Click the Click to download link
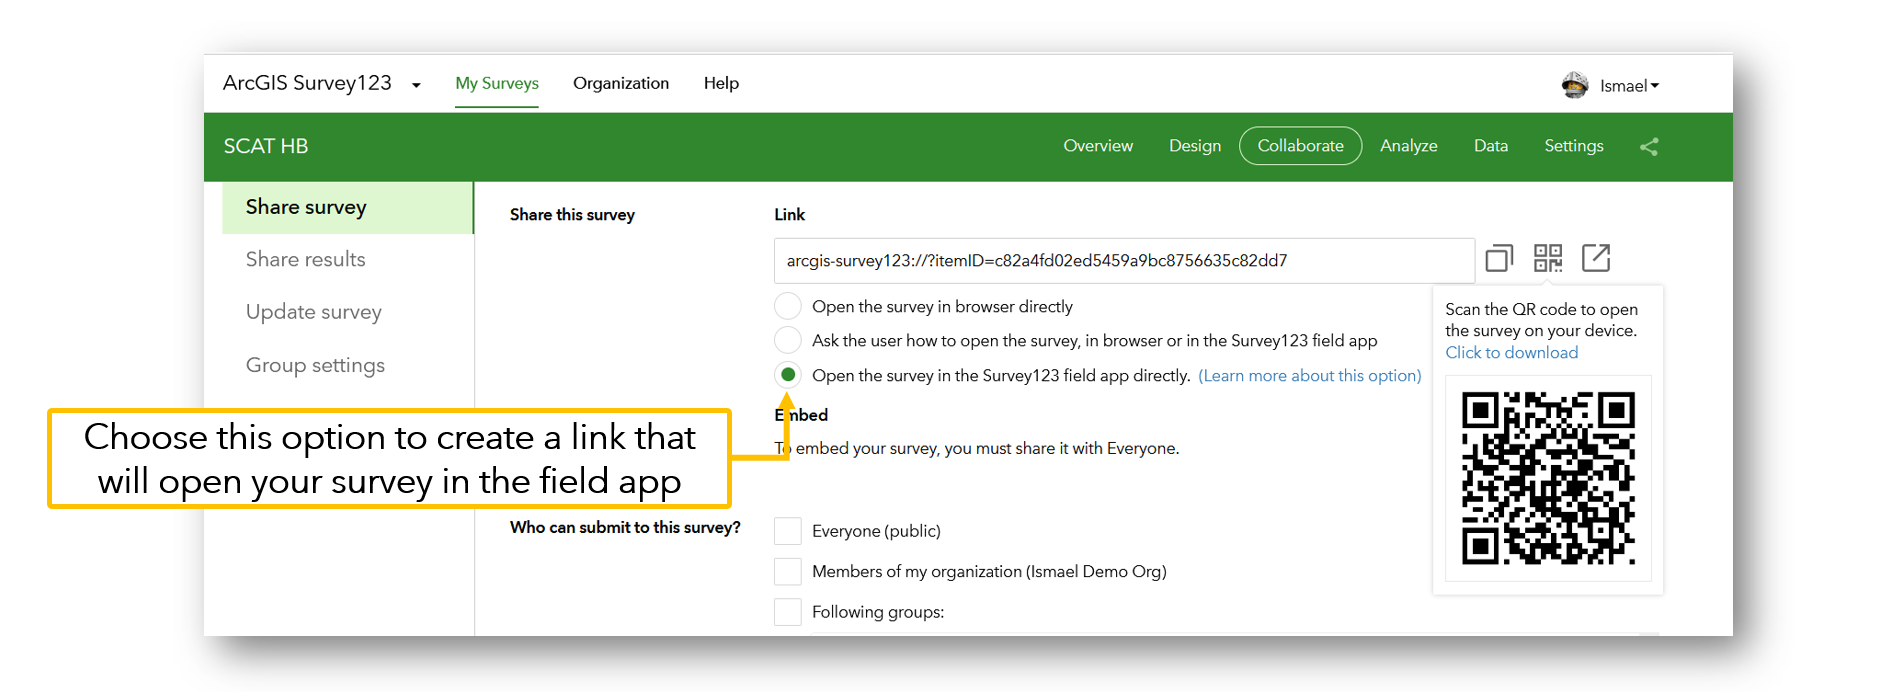This screenshot has width=1889, height=692. tap(1511, 353)
